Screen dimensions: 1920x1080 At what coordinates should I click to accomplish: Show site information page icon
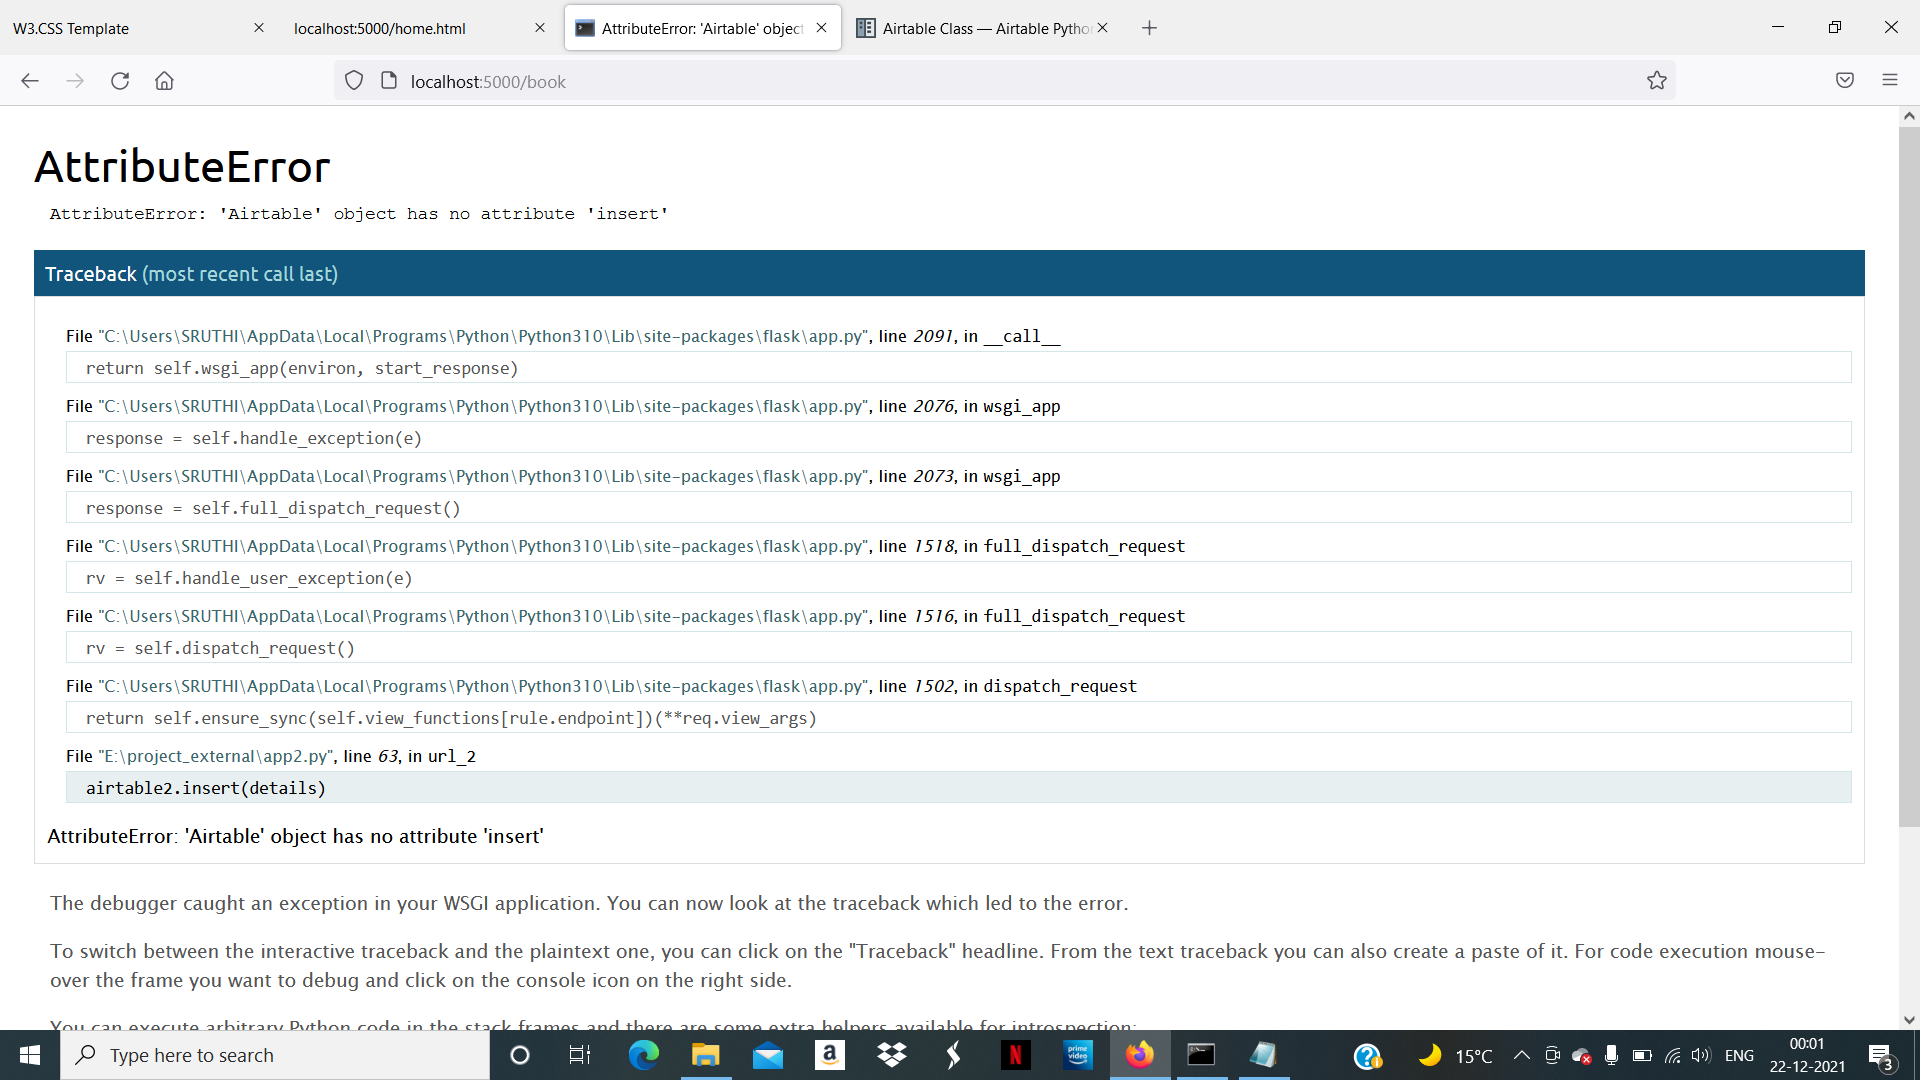pyautogui.click(x=389, y=81)
